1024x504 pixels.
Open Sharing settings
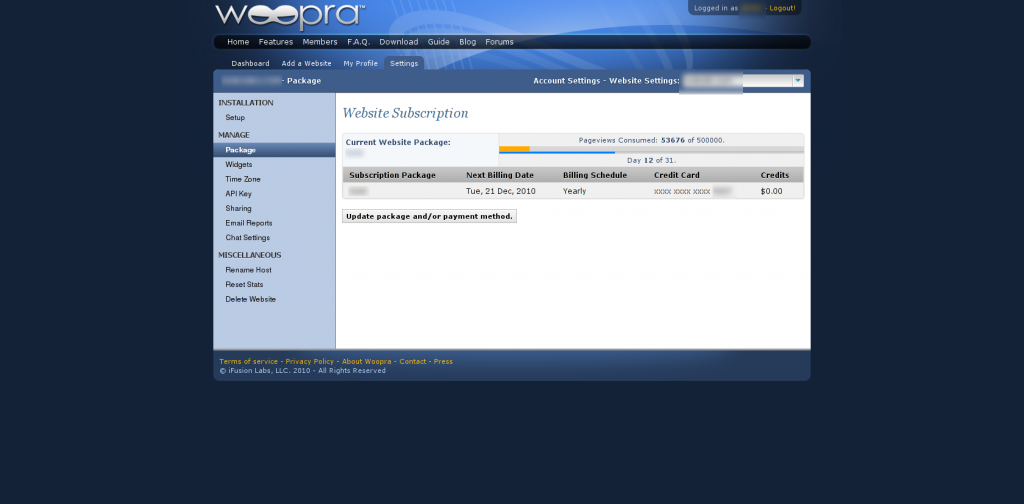coord(238,208)
